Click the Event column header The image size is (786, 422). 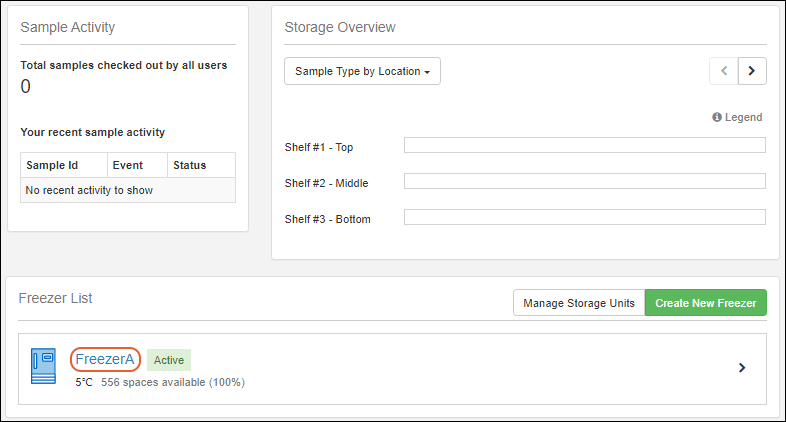click(128, 165)
